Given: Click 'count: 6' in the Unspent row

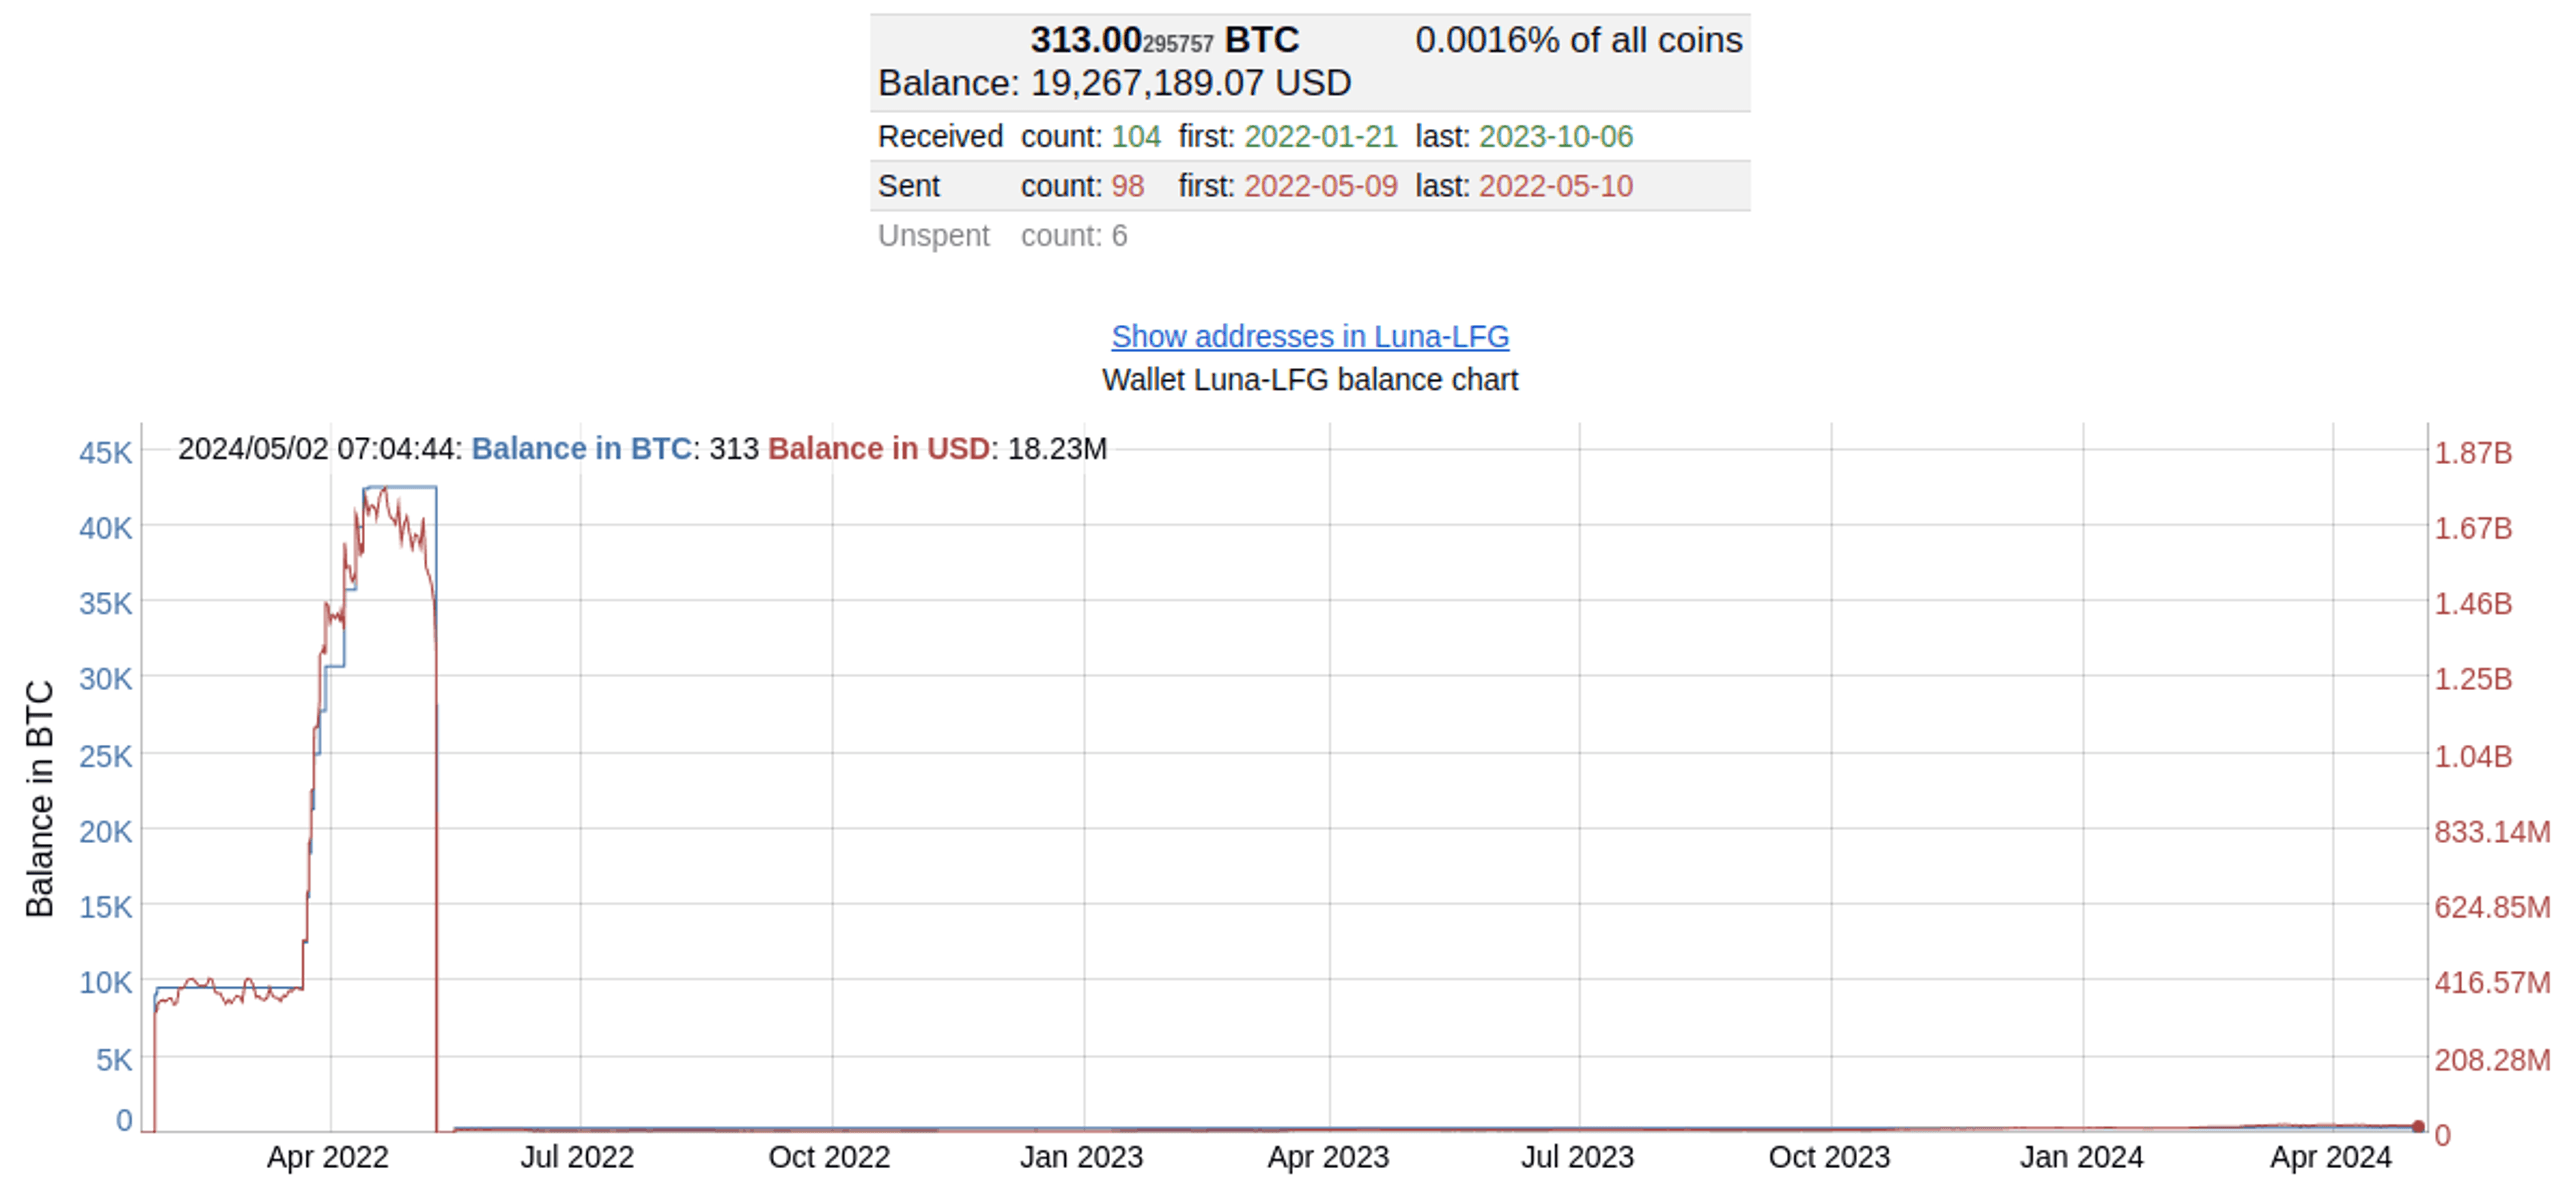Looking at the screenshot, I should [x=1073, y=235].
